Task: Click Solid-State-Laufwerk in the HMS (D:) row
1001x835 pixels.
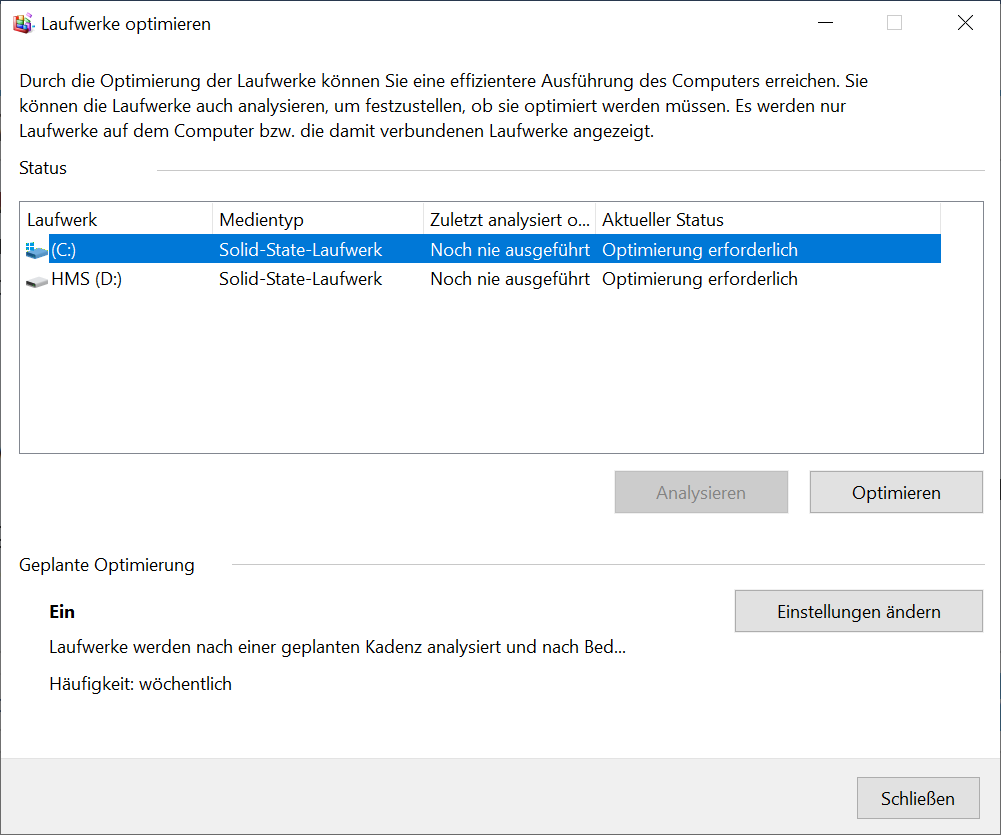Action: point(300,279)
